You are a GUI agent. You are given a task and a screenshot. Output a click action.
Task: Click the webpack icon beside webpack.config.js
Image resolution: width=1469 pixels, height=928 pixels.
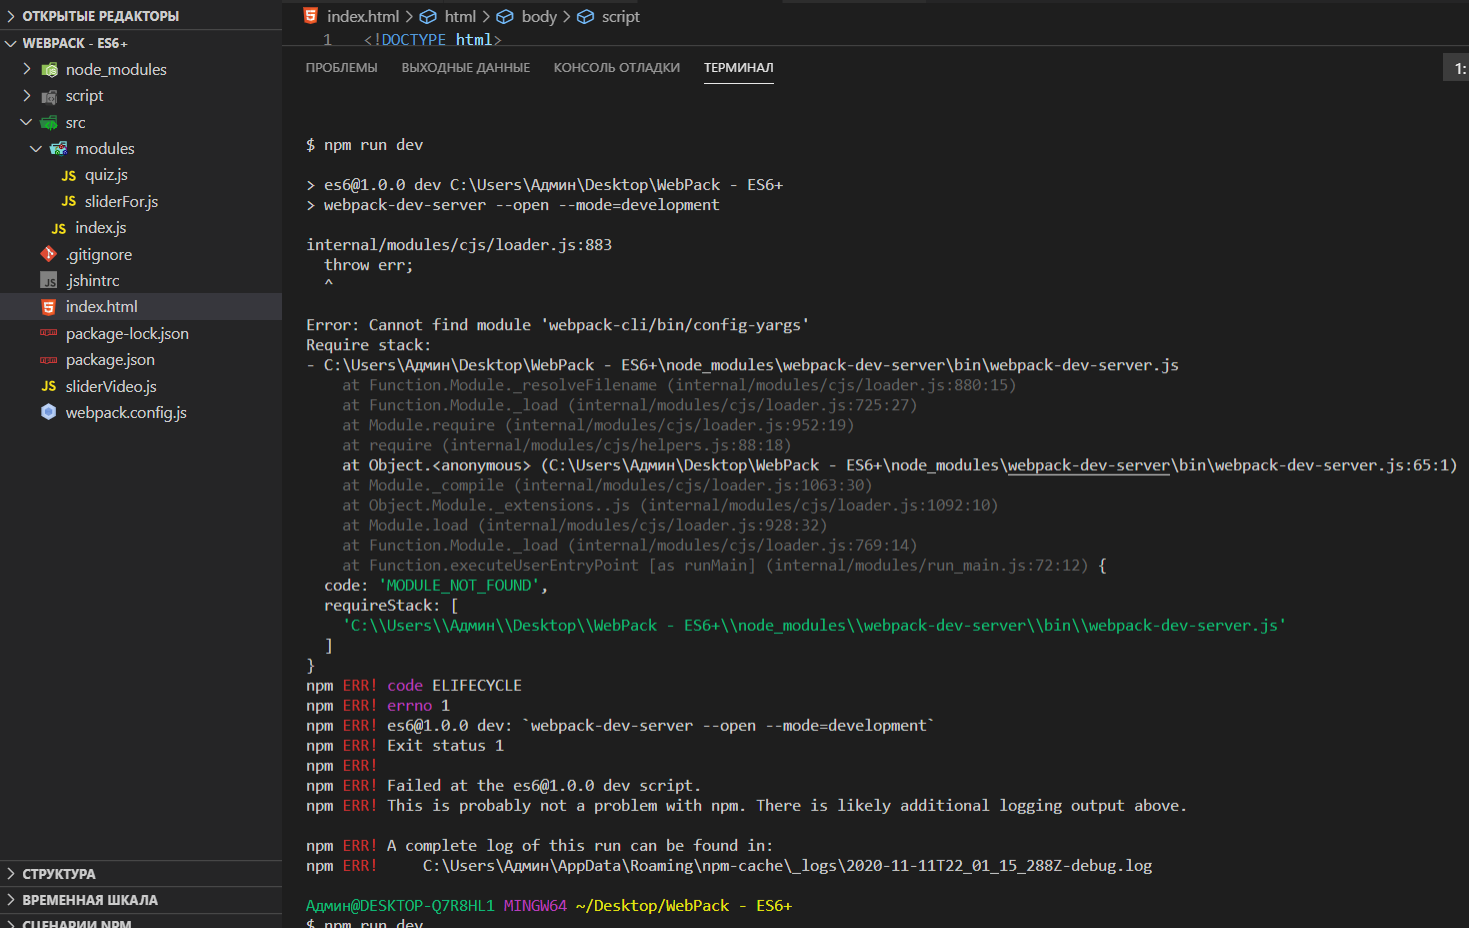click(49, 412)
